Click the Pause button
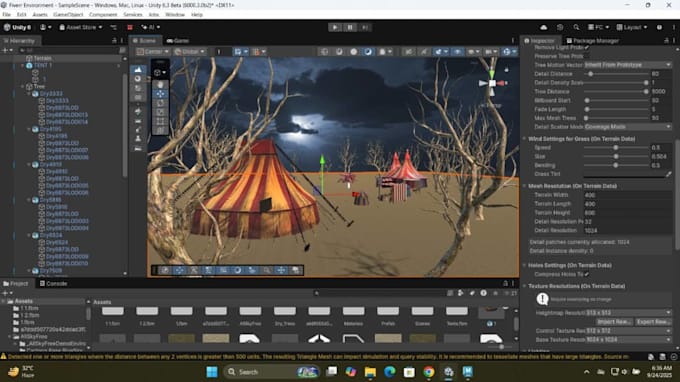 [x=350, y=27]
